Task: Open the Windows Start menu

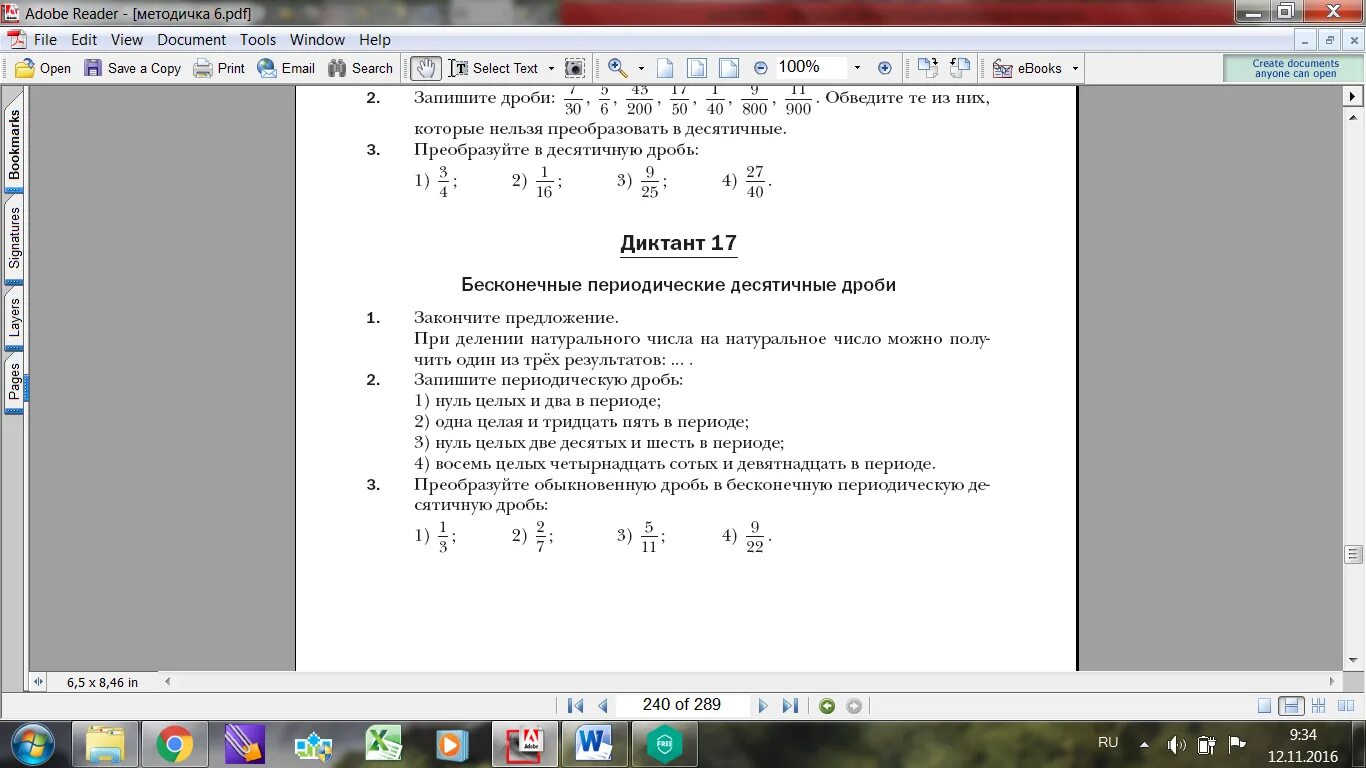Action: point(34,744)
